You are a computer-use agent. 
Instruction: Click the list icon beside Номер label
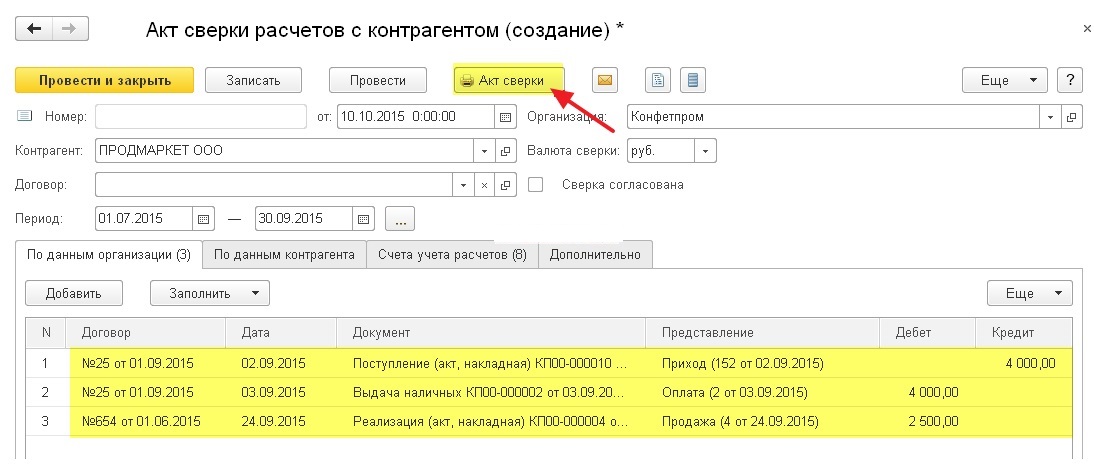pyautogui.click(x=24, y=116)
